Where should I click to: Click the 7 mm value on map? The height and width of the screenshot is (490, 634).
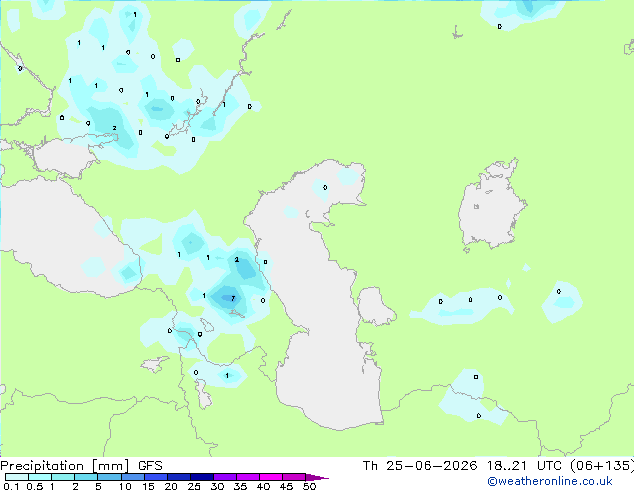click(233, 298)
